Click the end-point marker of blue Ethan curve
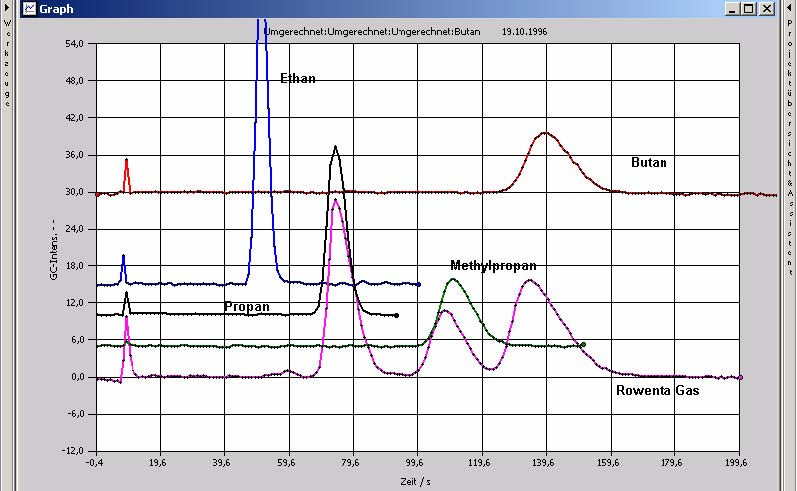The image size is (797, 491). [418, 285]
